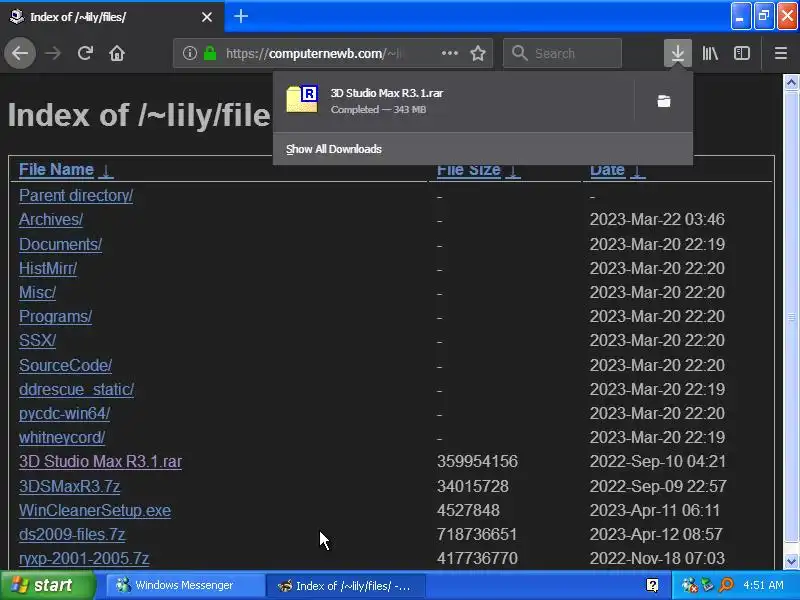This screenshot has height=600, width=800.
Task: Open the Documents/ folder link
Action: click(60, 244)
